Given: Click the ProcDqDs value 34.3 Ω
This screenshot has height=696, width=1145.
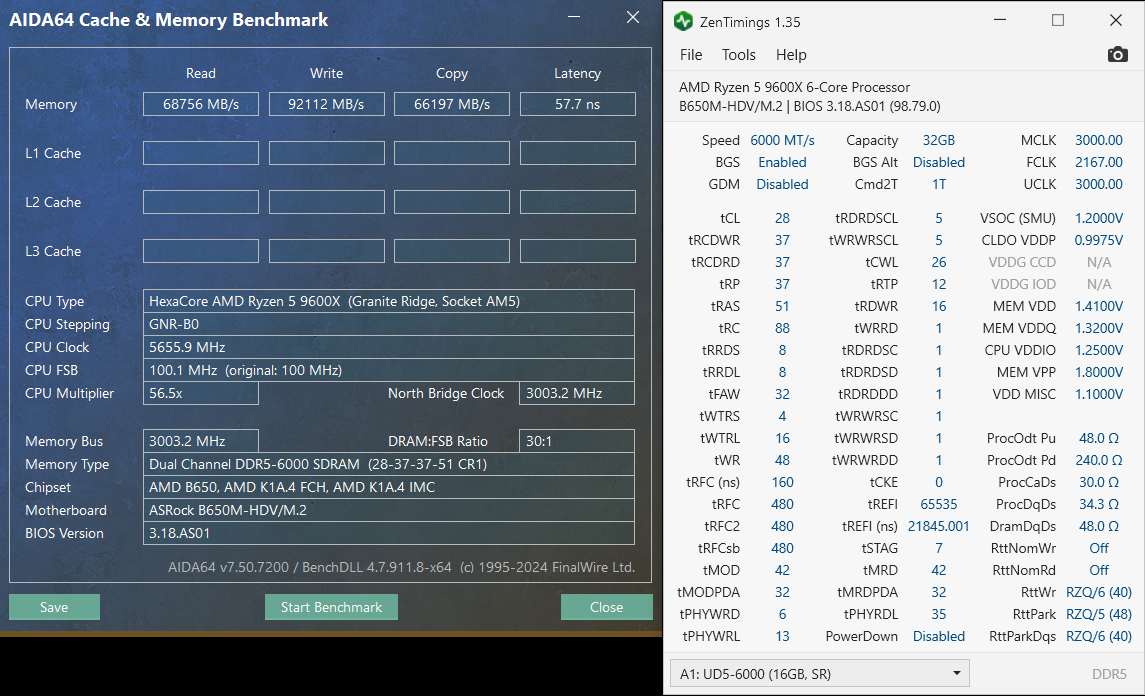Looking at the screenshot, I should (x=1098, y=504).
